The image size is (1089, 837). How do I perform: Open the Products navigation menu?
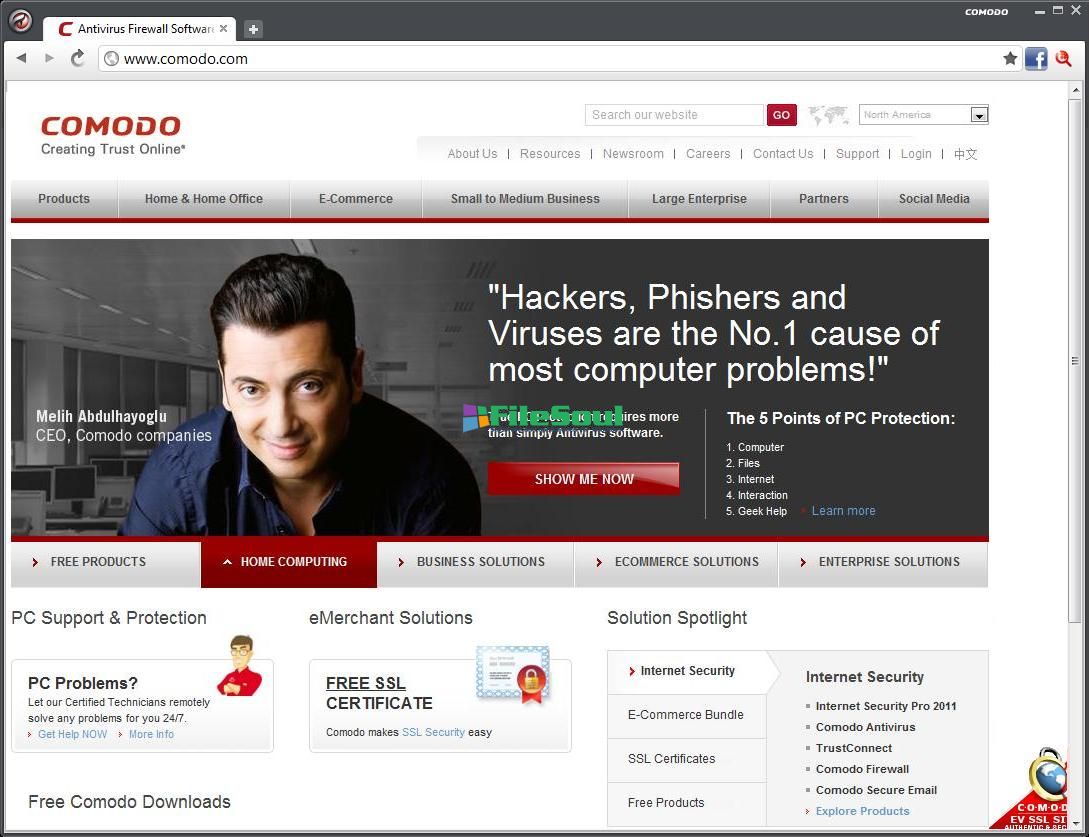(x=64, y=199)
